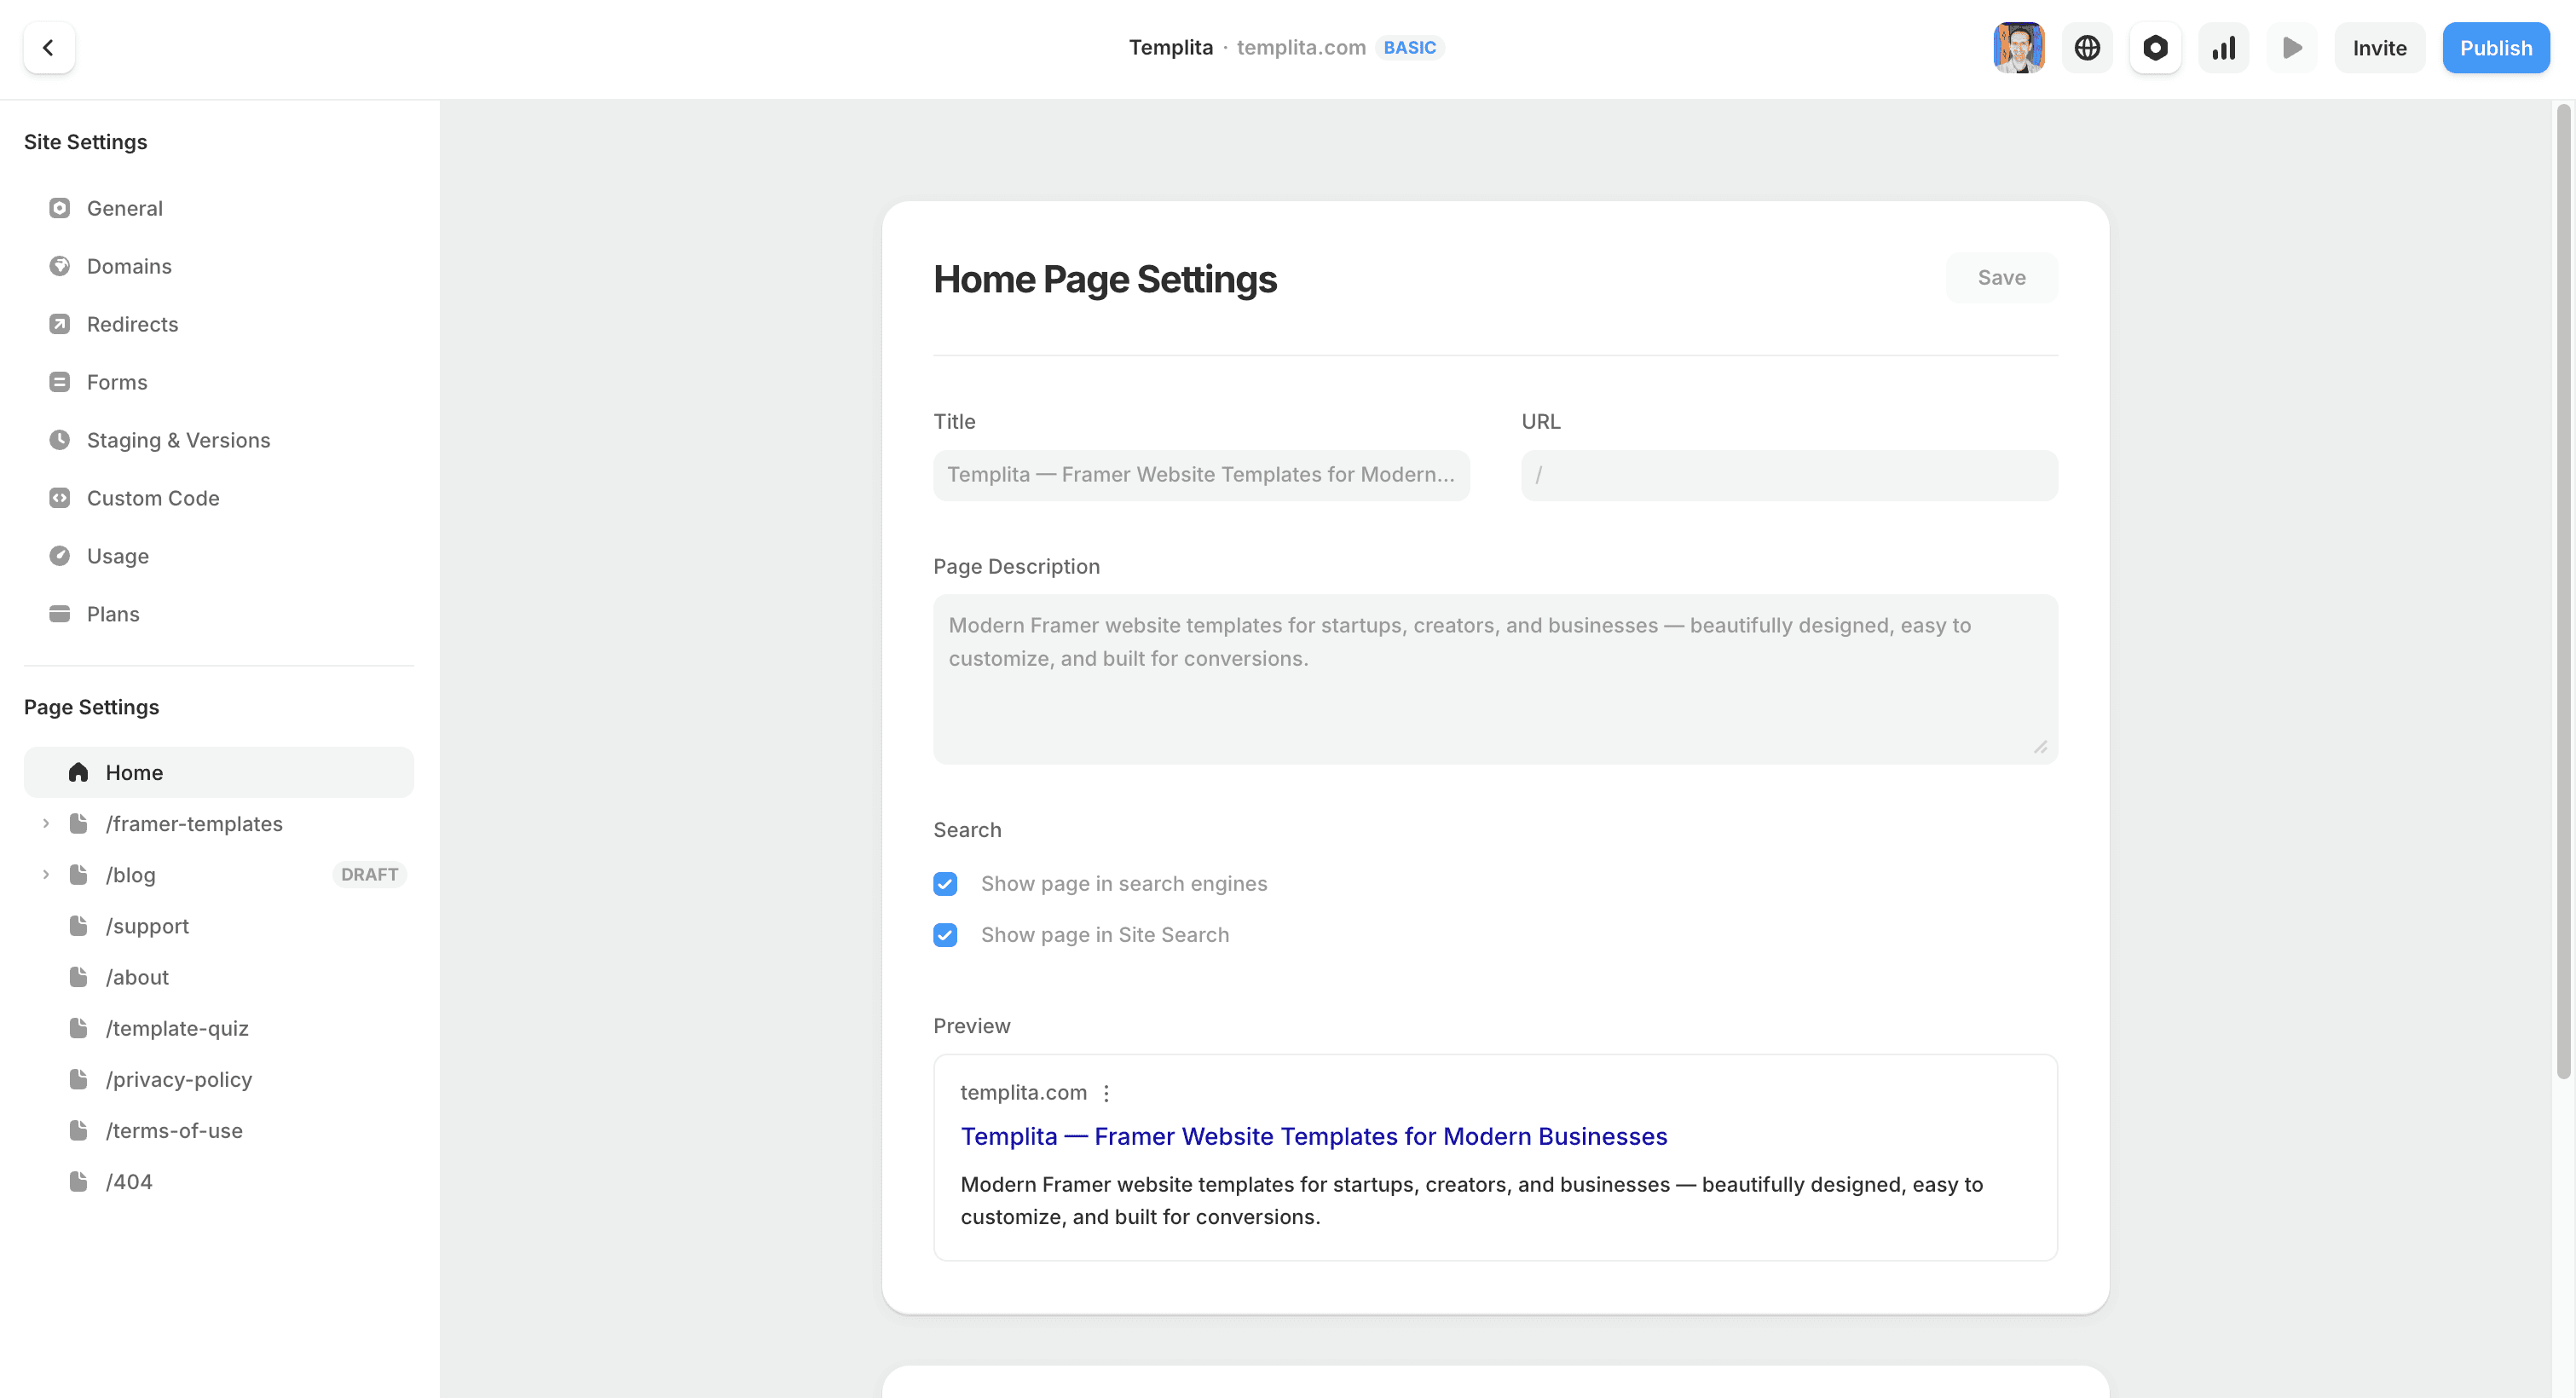The width and height of the screenshot is (2576, 1398).
Task: Select the /about page
Action: pos(219,976)
